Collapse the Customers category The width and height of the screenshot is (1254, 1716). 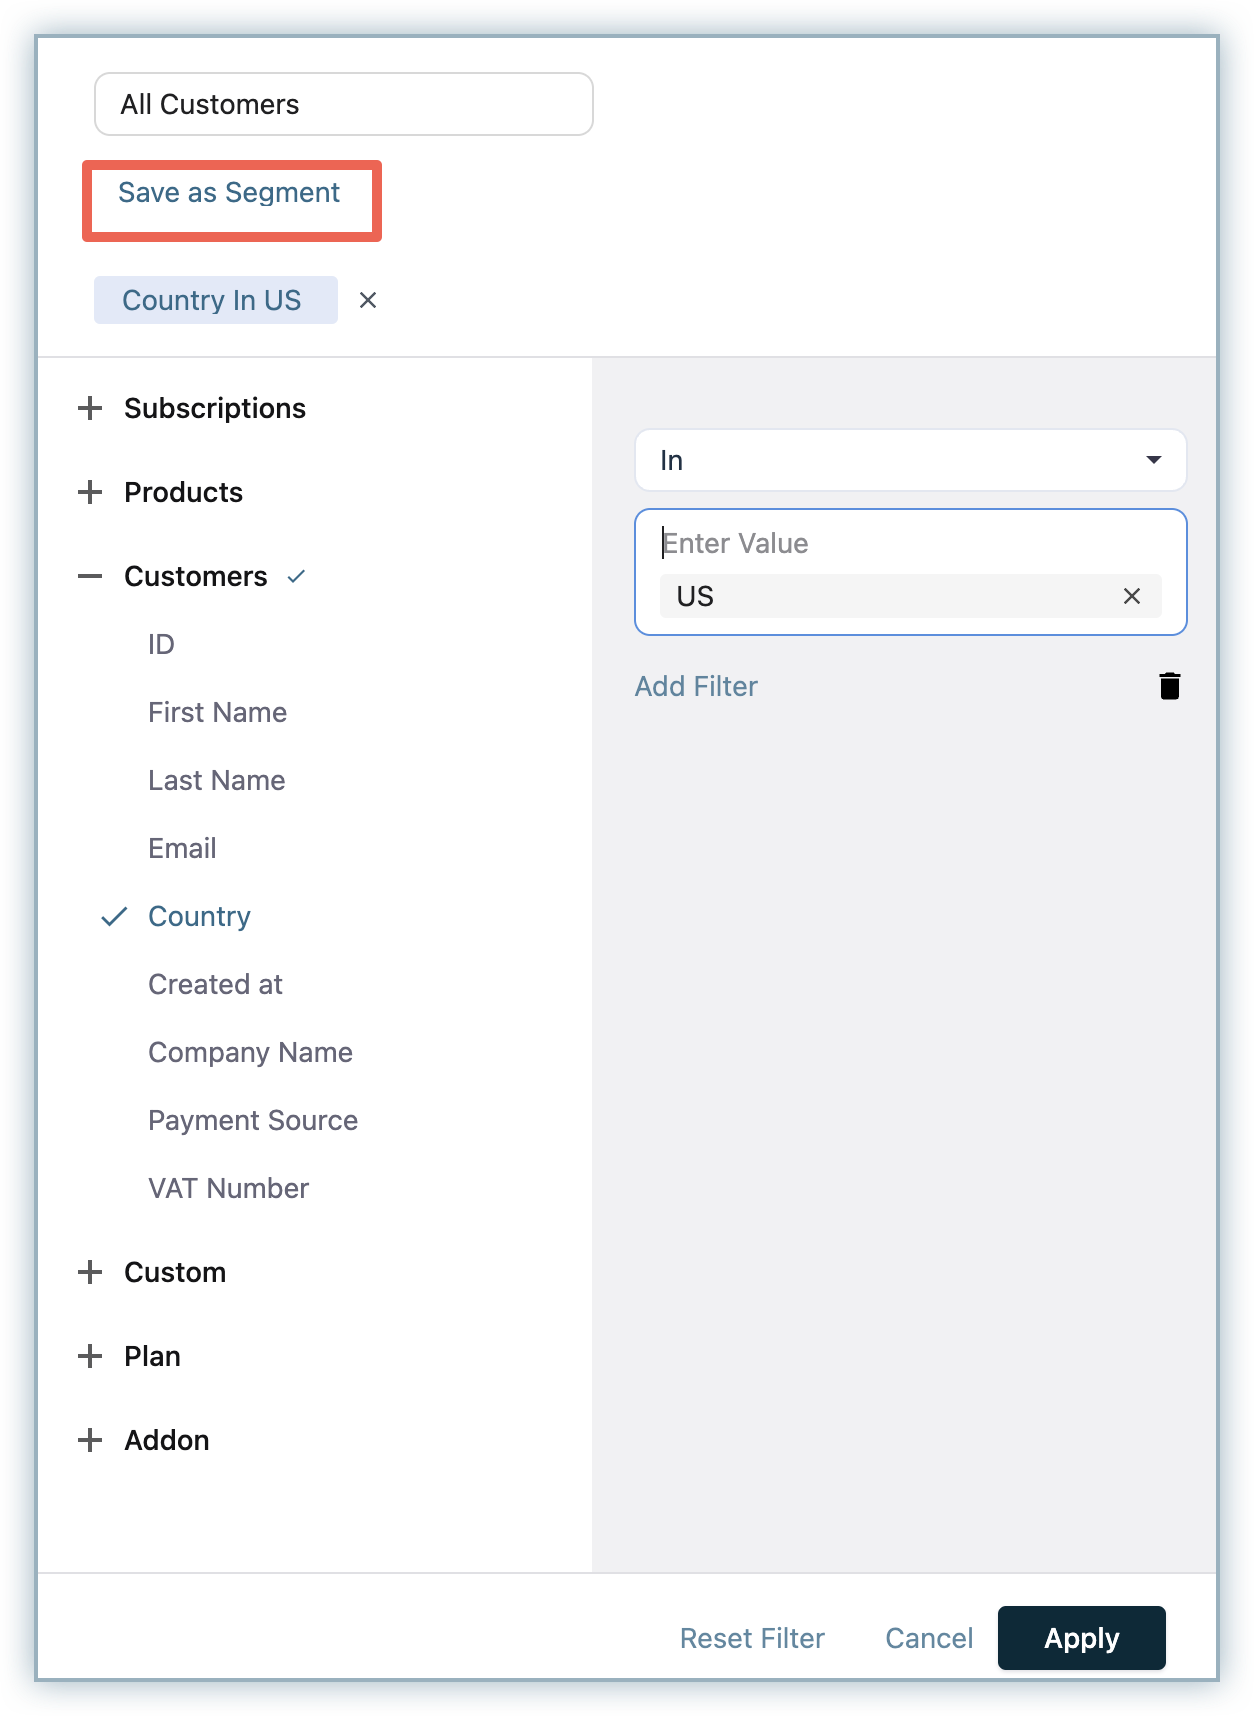coord(90,576)
